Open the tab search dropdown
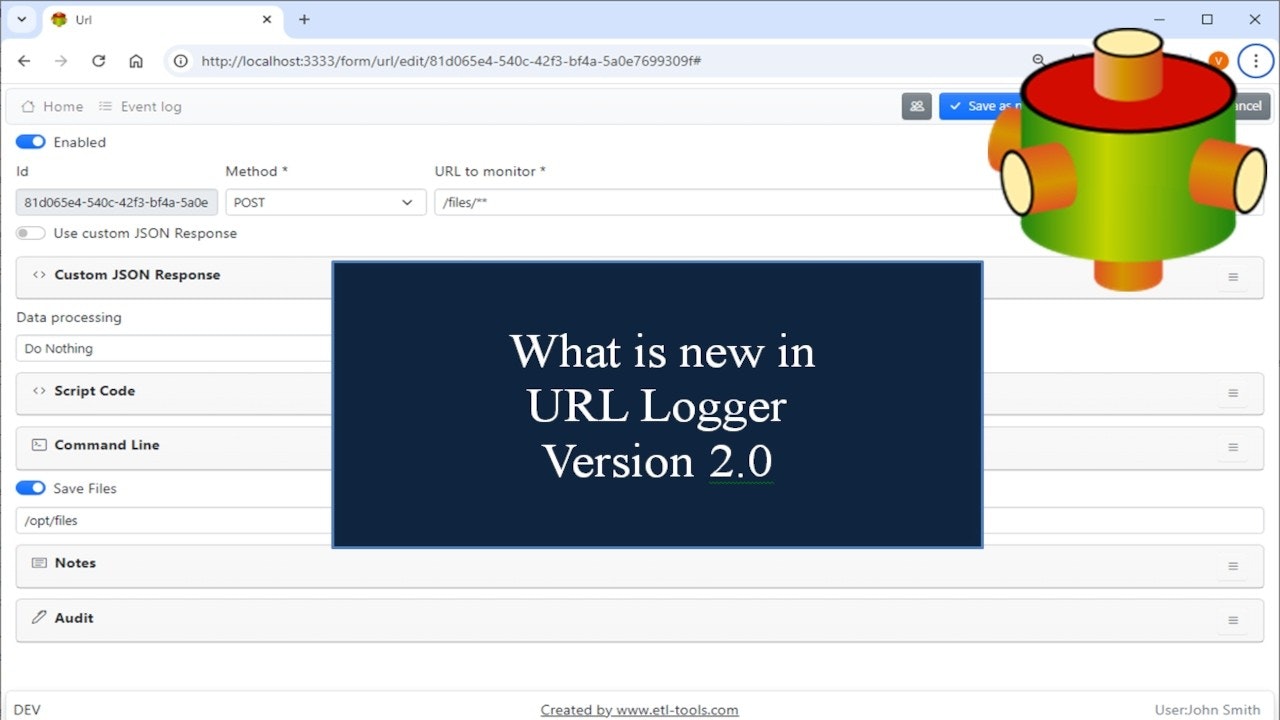The height and width of the screenshot is (720, 1280). 22,19
